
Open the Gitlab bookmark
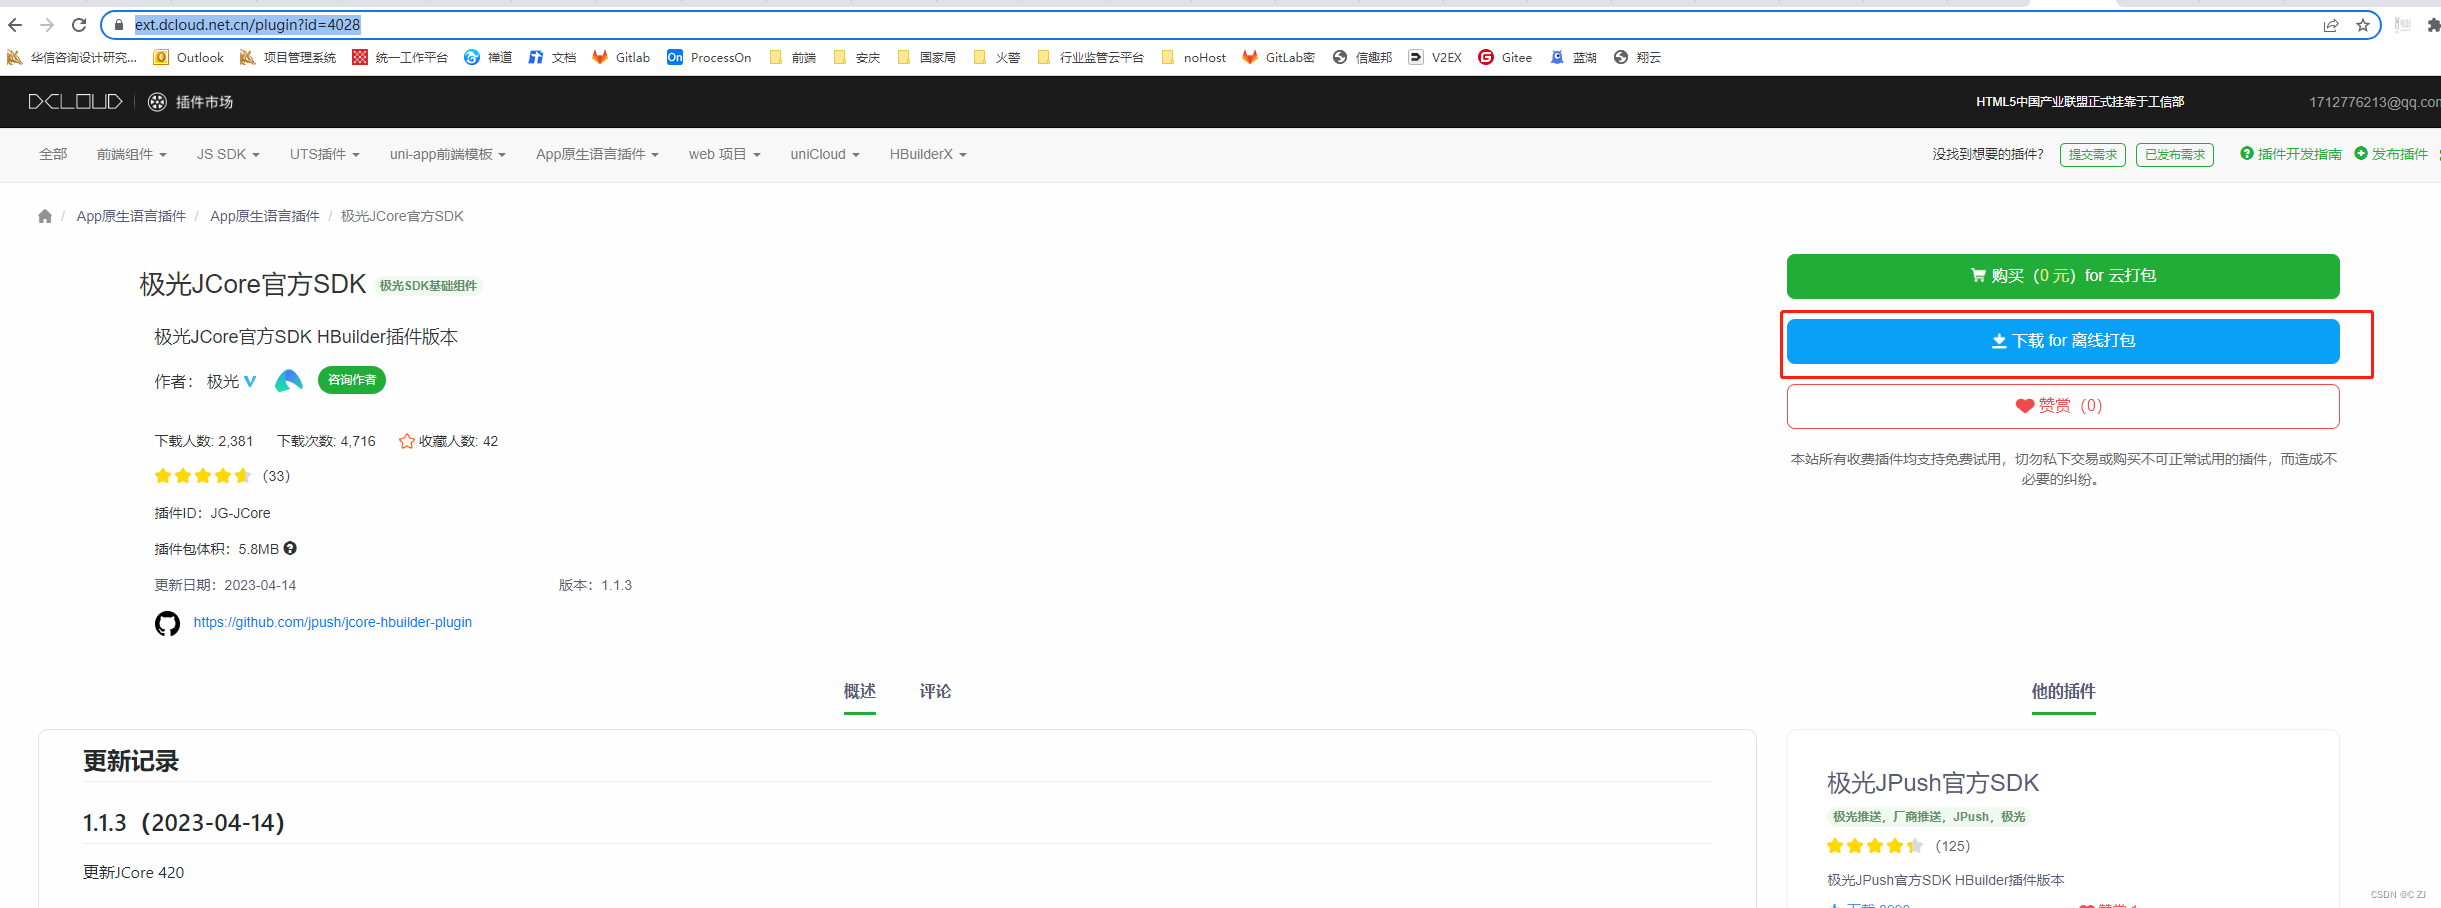[621, 57]
